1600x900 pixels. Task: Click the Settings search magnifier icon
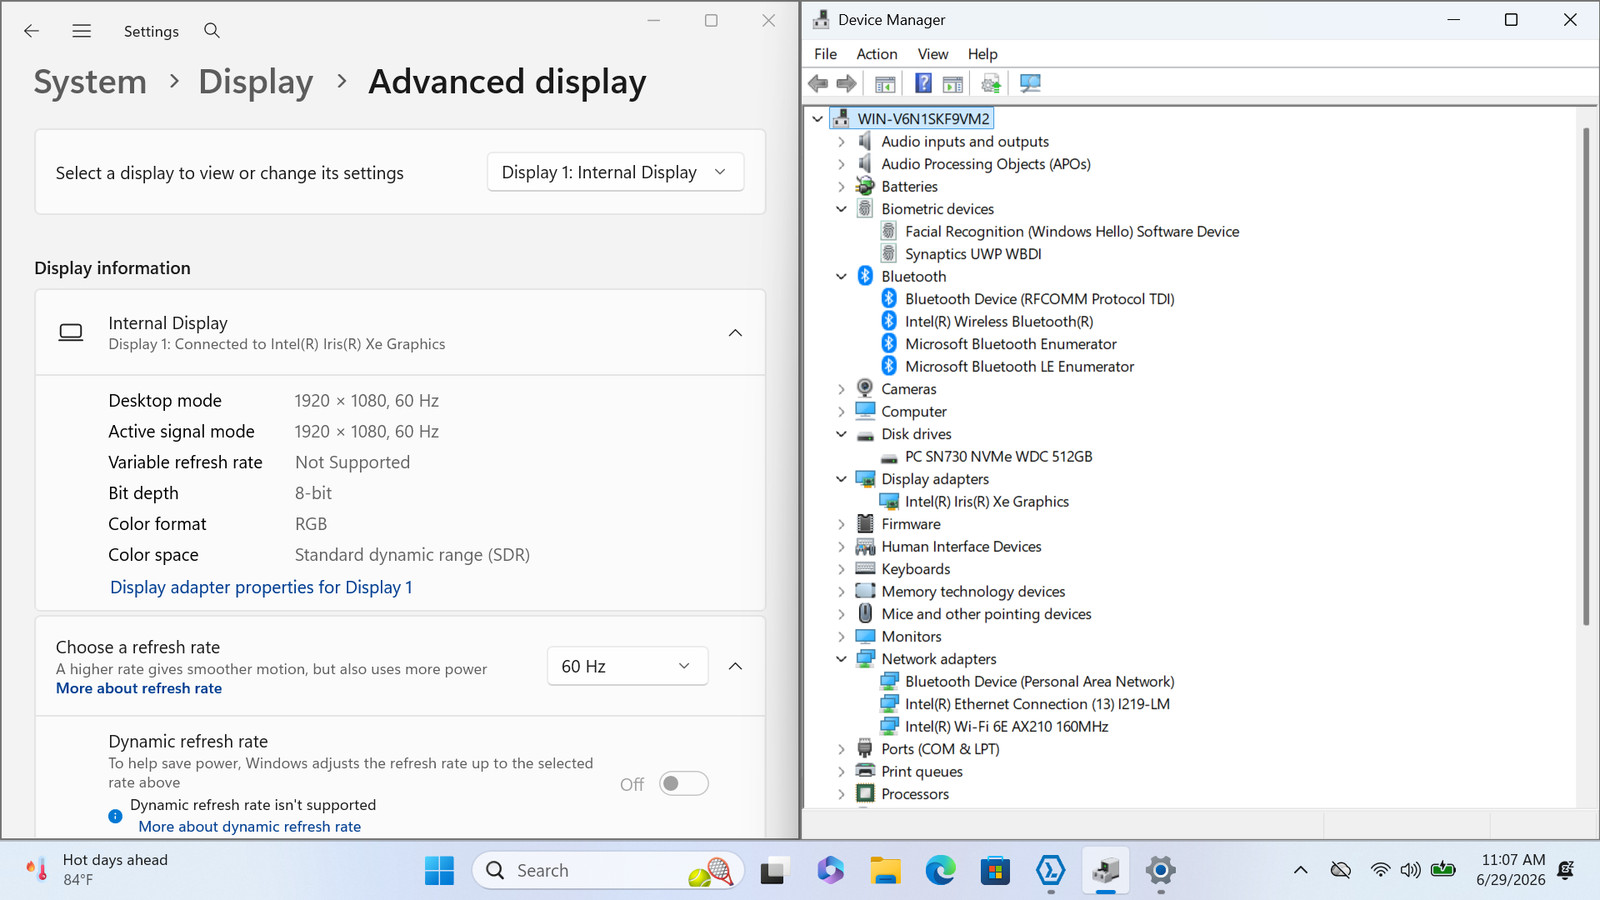point(212,31)
